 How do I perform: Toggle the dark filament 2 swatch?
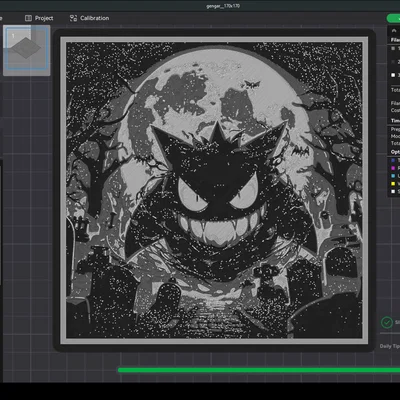(393, 62)
